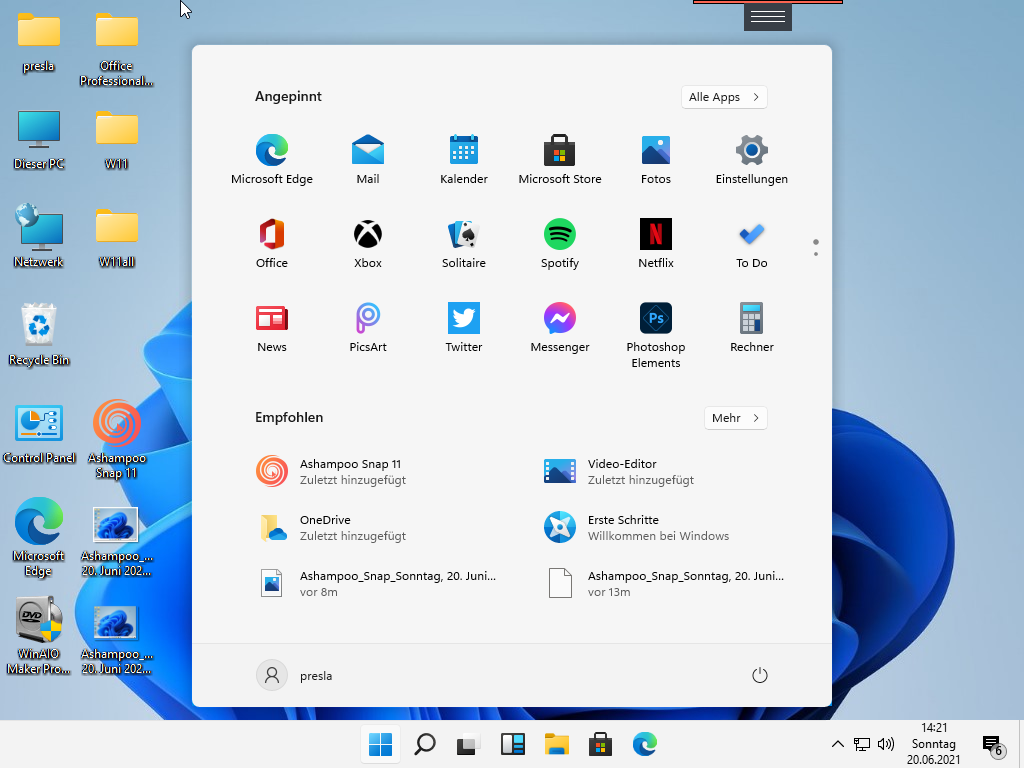Open the Twitter app
1024x768 pixels.
coord(464,328)
